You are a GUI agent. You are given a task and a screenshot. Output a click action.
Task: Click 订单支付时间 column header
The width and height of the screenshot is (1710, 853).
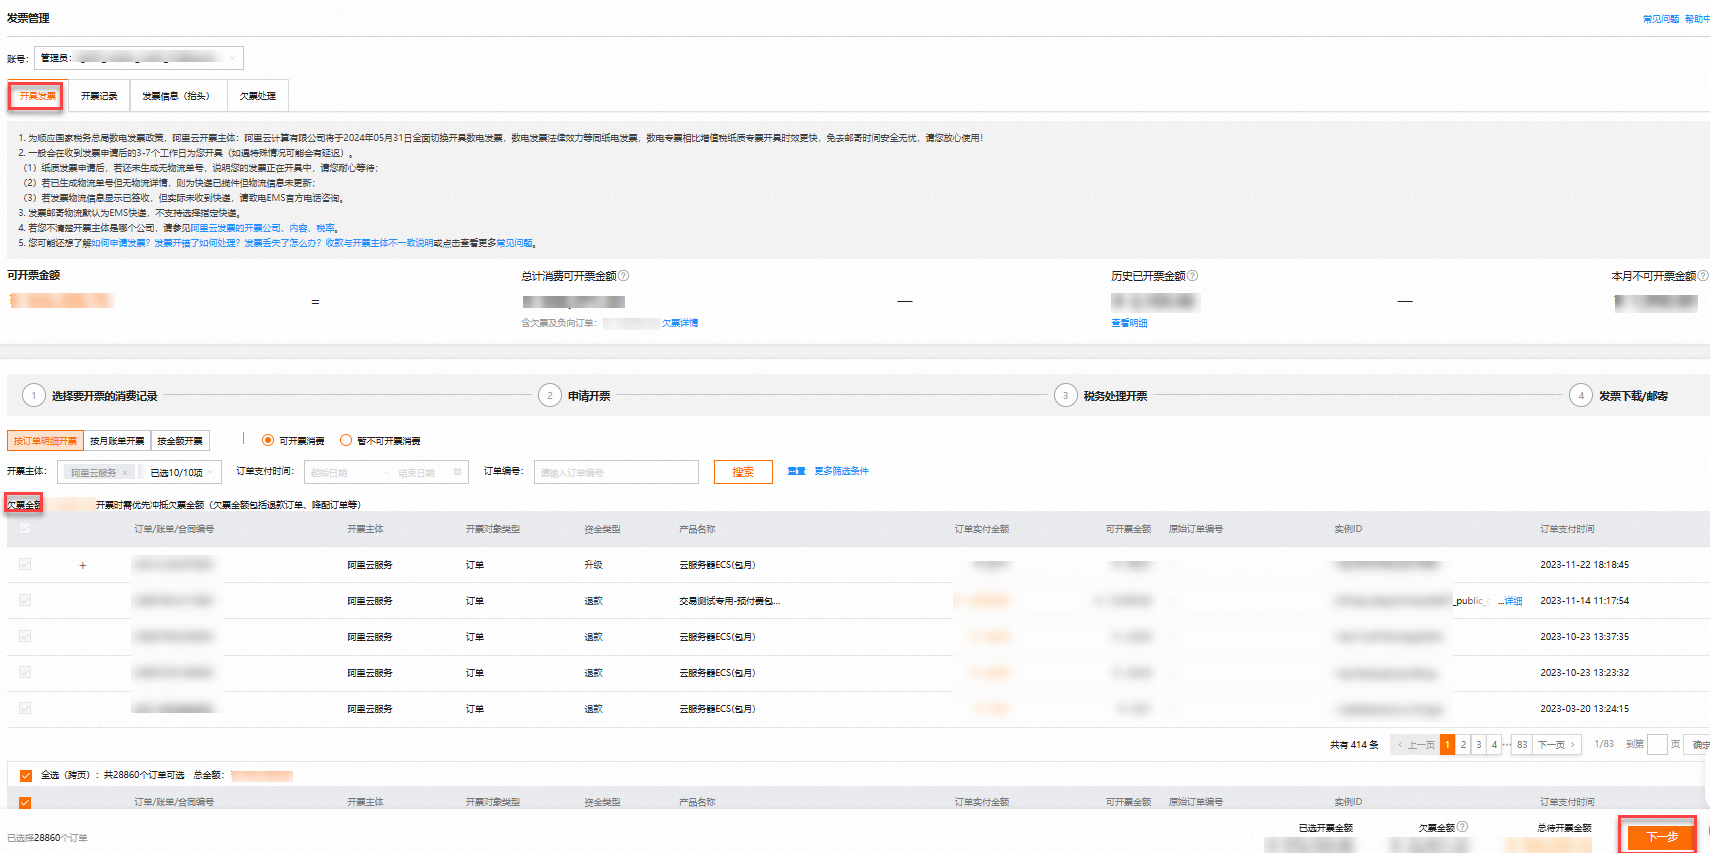1567,529
